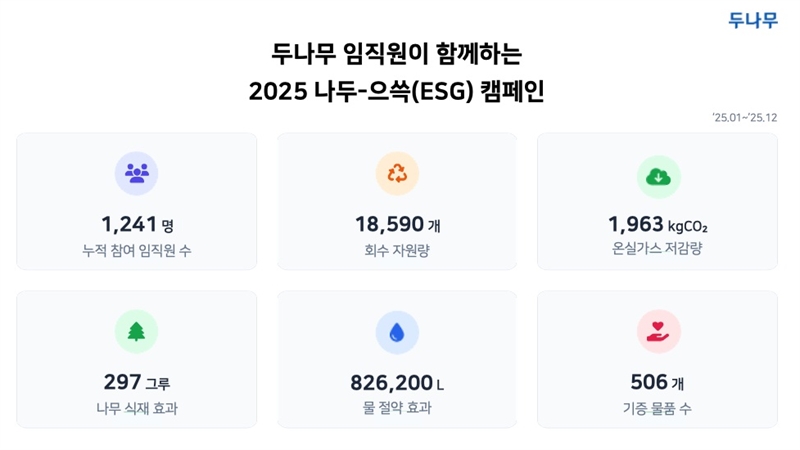Screen dimensions: 800x450
Task: Click the heart in hand donation icon
Action: click(x=658, y=332)
